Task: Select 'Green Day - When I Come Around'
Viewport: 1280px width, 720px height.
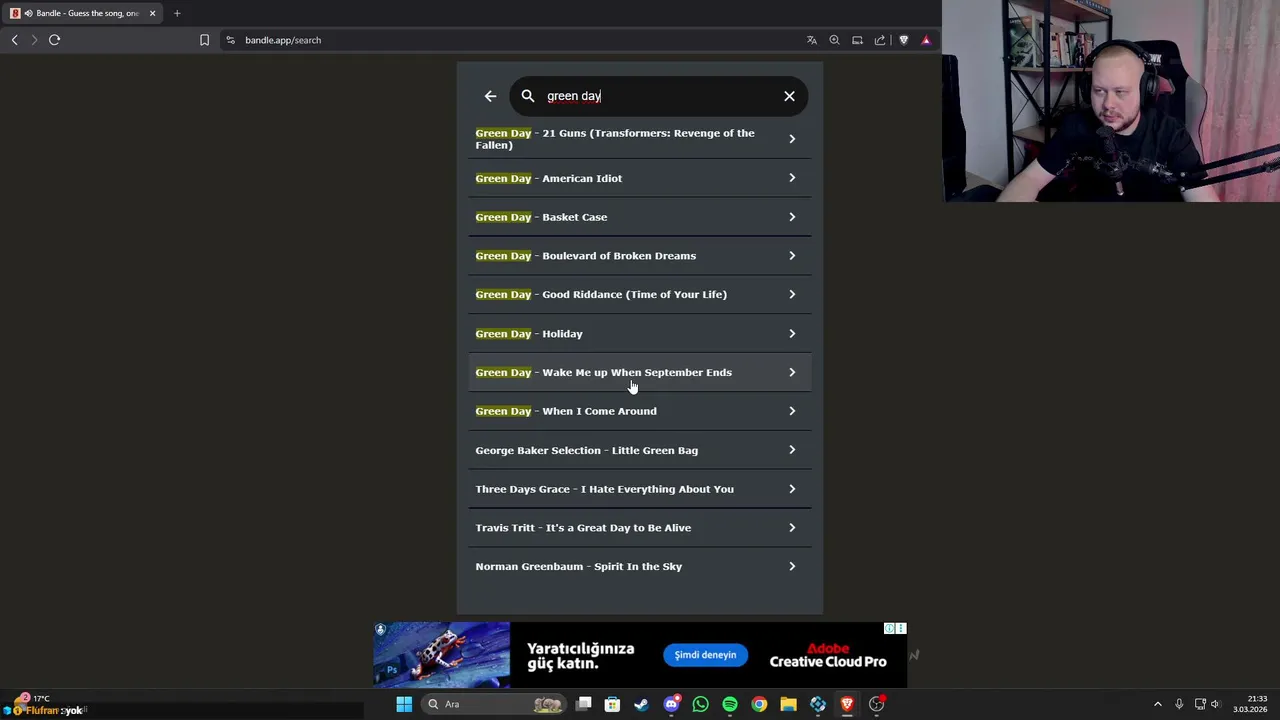Action: [639, 411]
